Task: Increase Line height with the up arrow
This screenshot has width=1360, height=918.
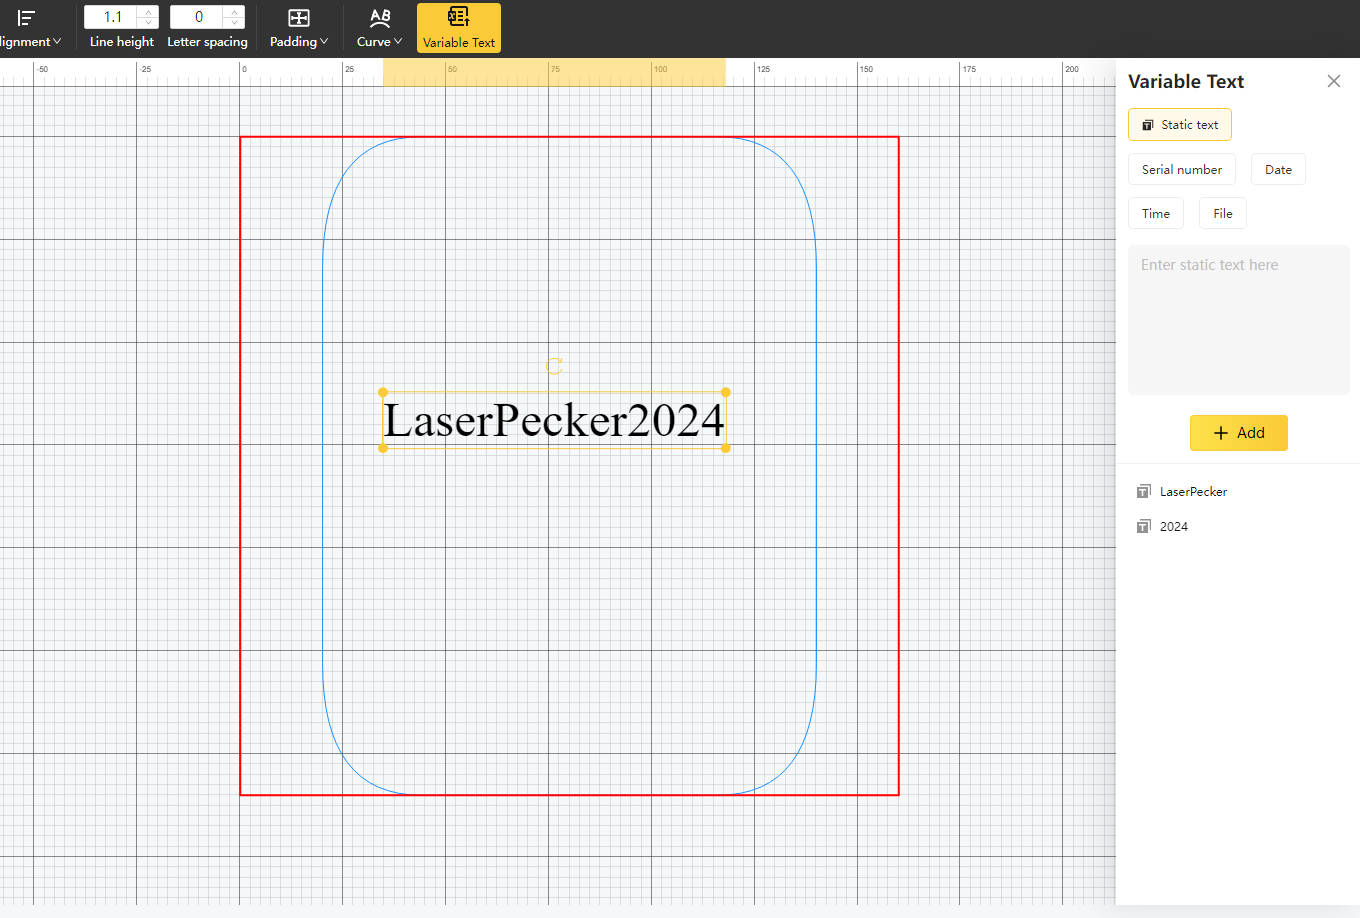Action: [149, 11]
